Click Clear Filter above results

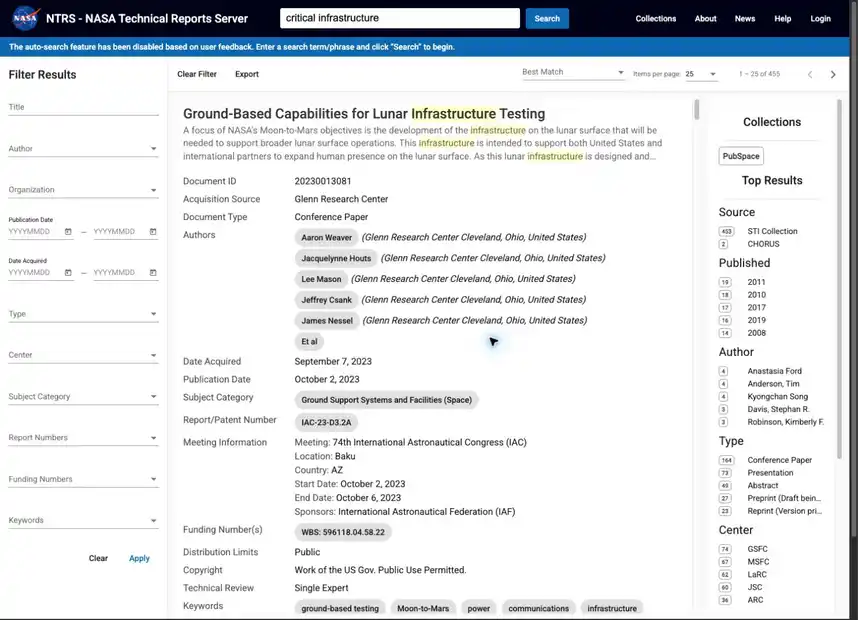(x=197, y=74)
